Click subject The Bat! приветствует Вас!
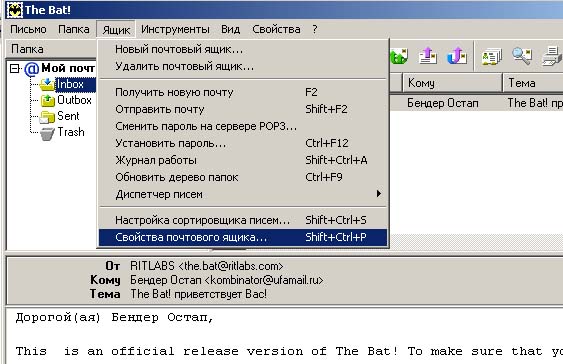Screen dimensions: 563x364 pyautogui.click(x=199, y=294)
